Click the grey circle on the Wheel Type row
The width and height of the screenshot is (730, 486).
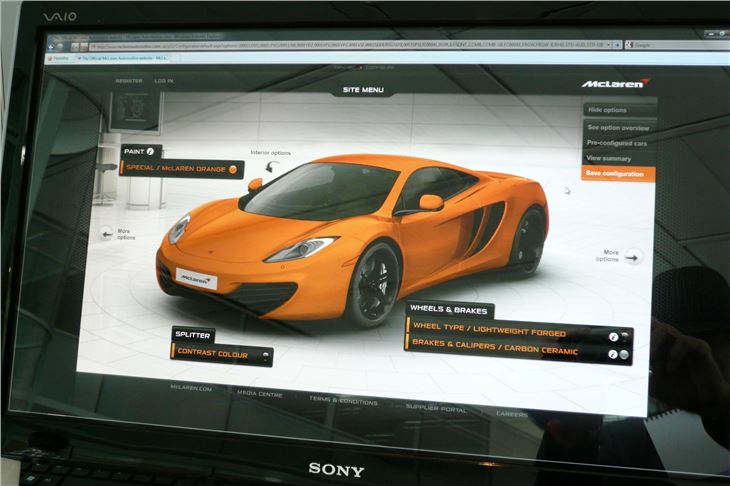point(625,336)
